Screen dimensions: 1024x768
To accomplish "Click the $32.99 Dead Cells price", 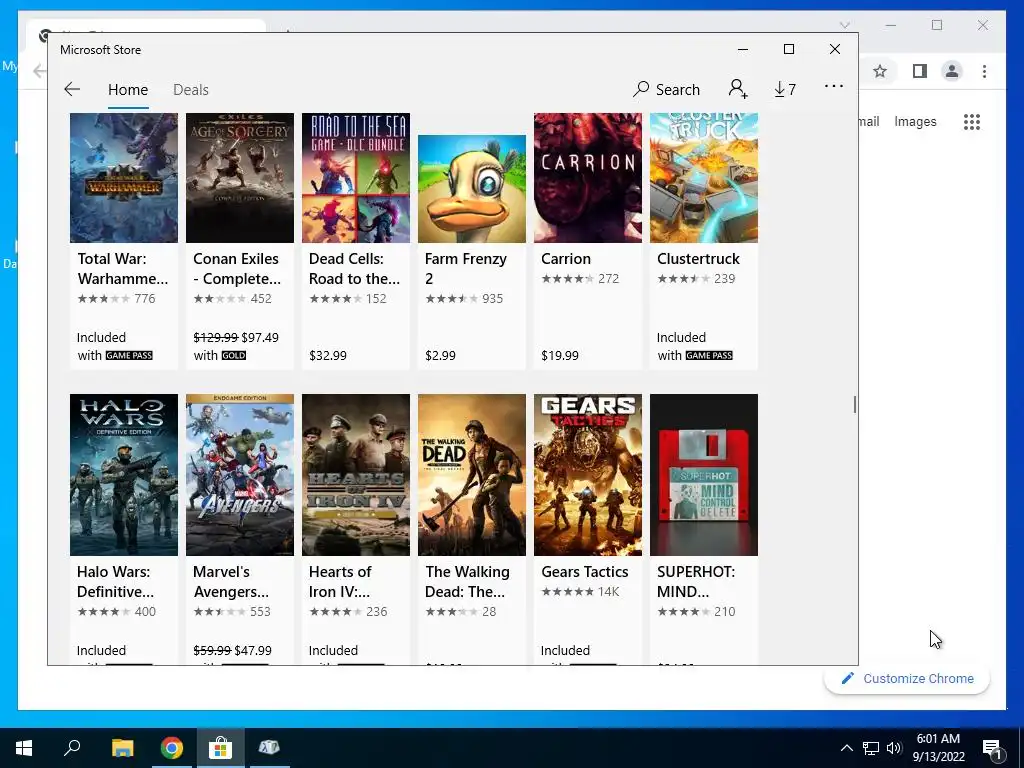I will pyautogui.click(x=328, y=355).
